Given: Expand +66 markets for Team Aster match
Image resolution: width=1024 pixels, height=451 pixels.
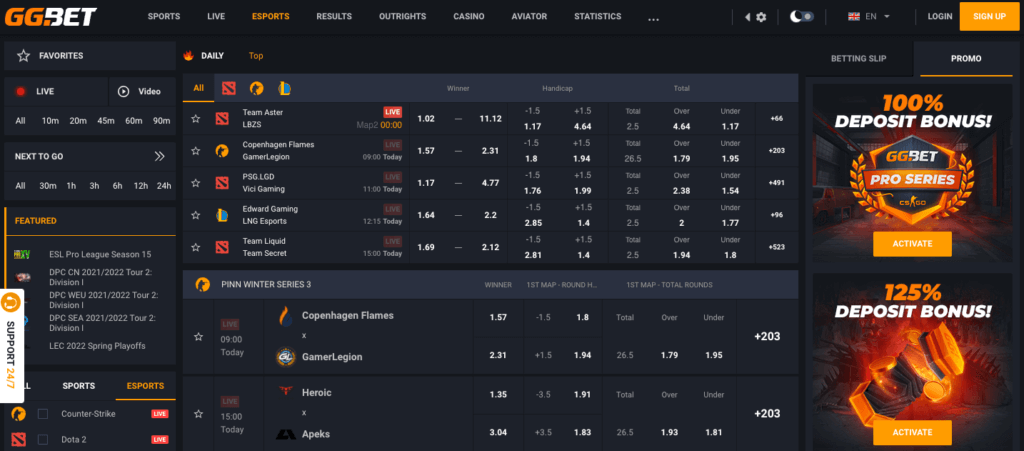Looking at the screenshot, I should coord(777,119).
